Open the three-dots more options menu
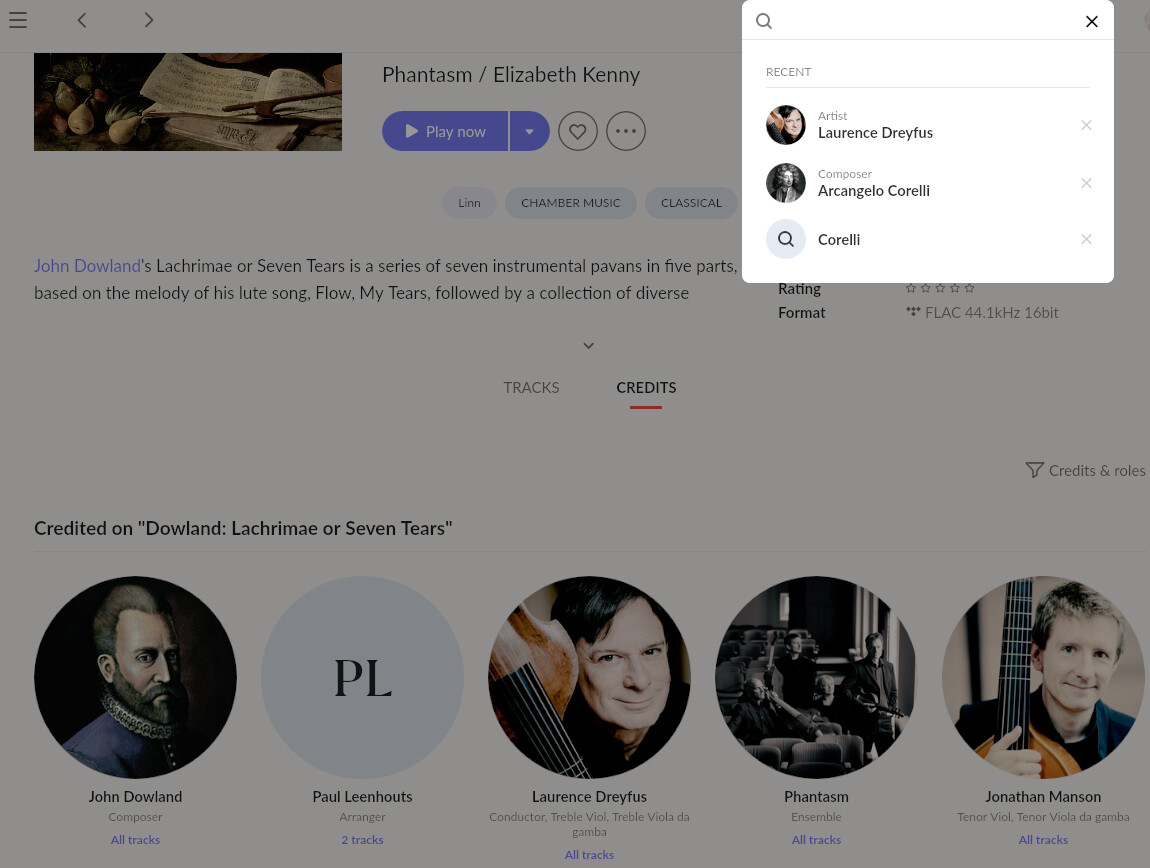Viewport: 1150px width, 868px height. coord(626,131)
